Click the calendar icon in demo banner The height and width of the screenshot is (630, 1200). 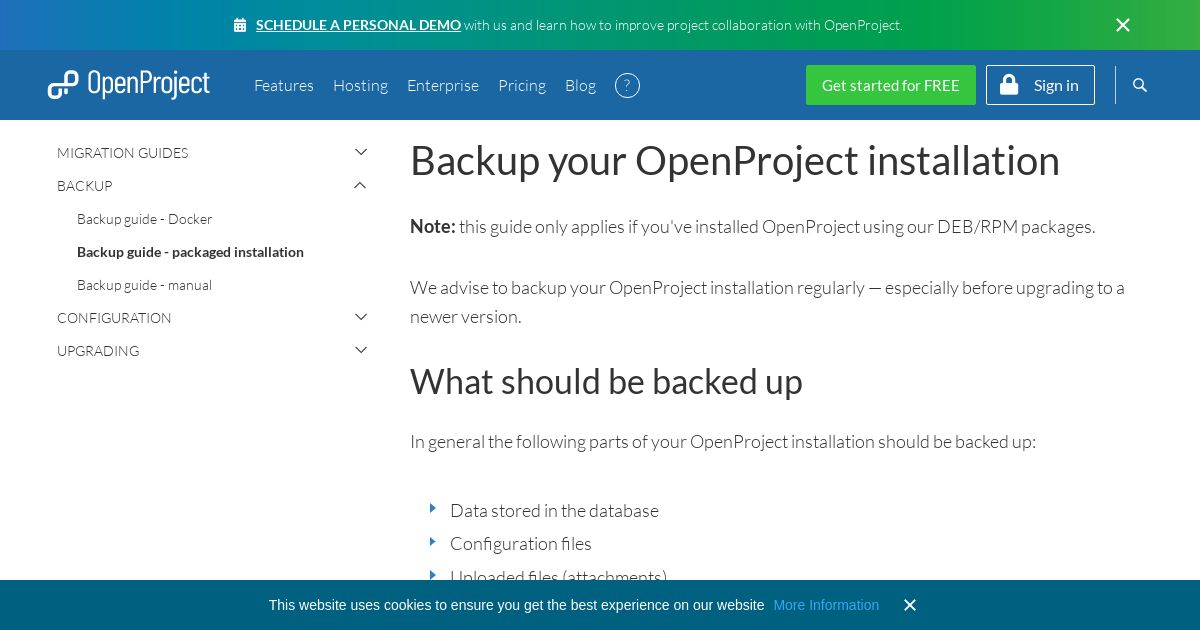(x=240, y=25)
